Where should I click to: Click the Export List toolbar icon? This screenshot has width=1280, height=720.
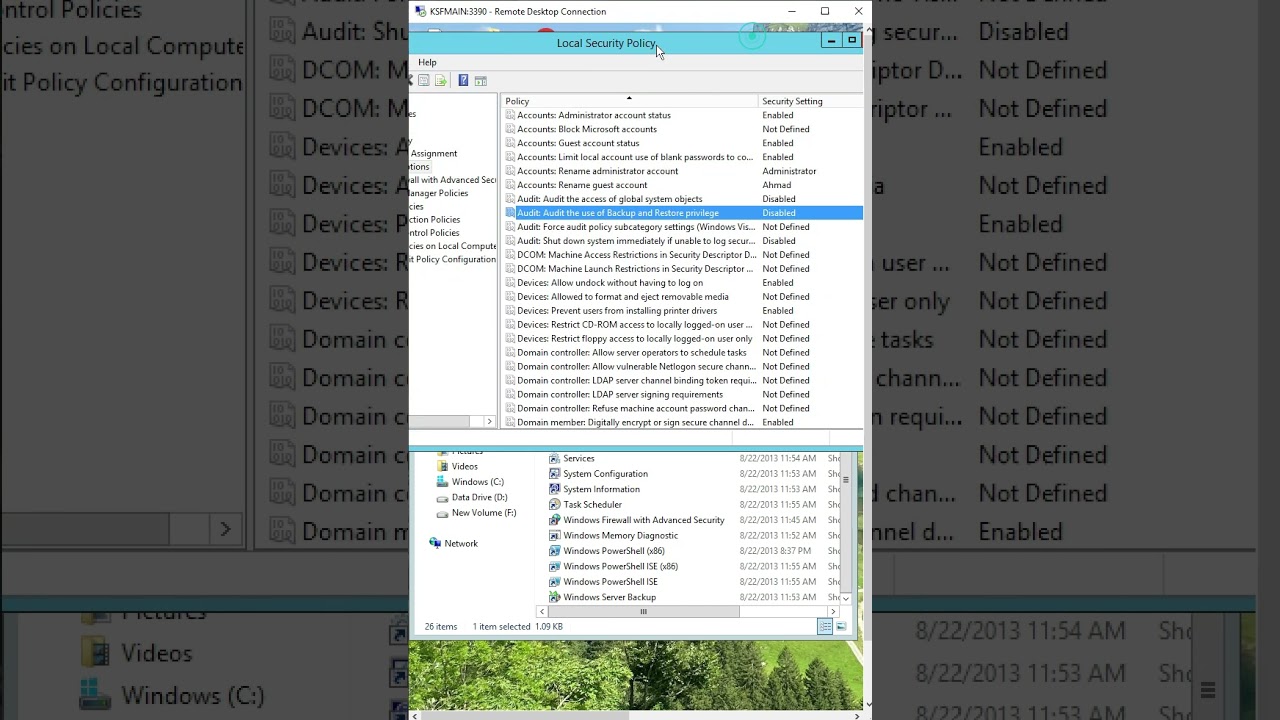(440, 80)
